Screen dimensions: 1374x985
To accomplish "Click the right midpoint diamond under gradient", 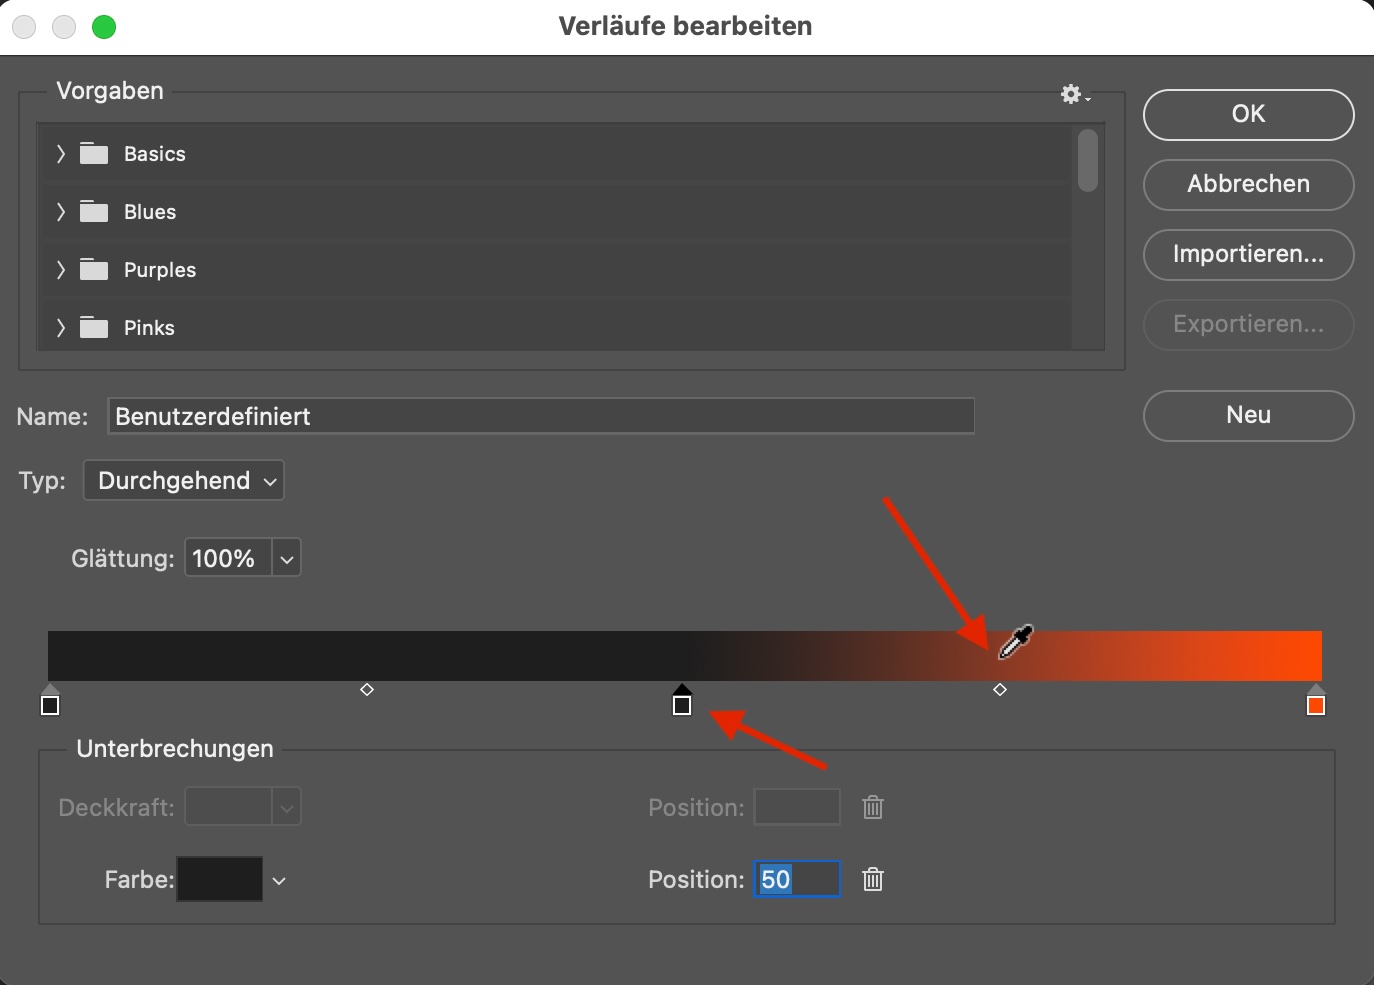I will click(1000, 690).
